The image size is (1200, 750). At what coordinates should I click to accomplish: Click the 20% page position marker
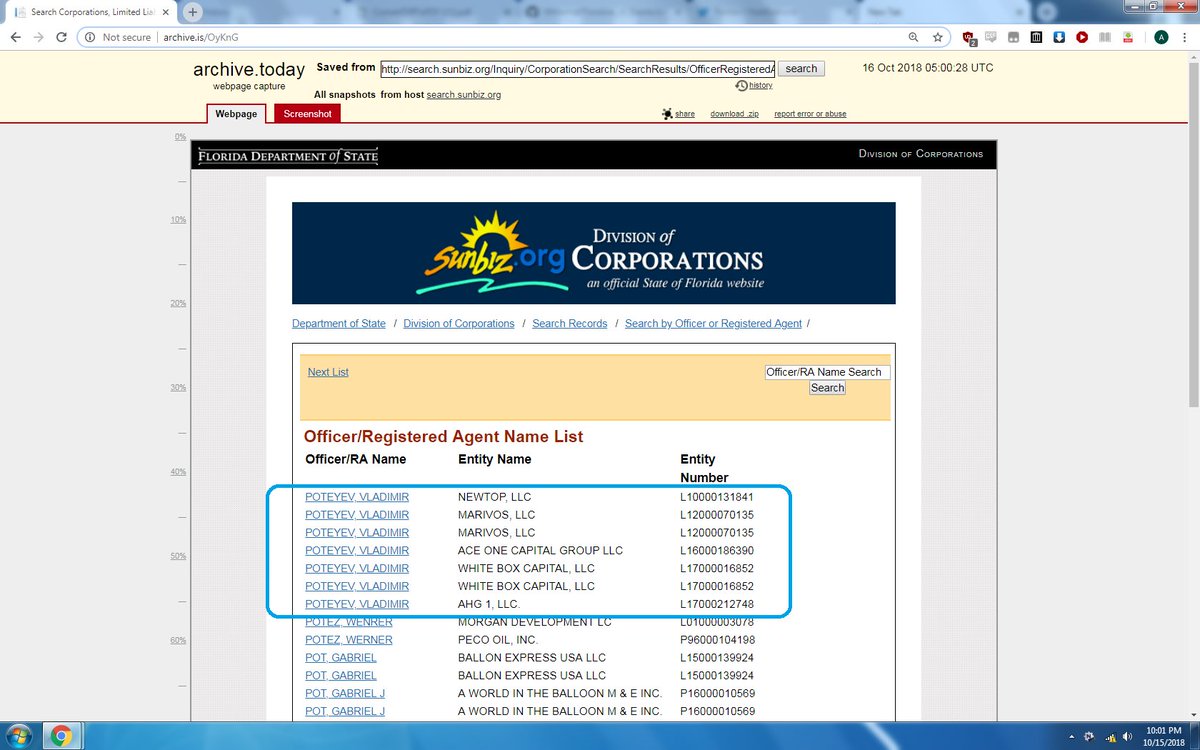[x=177, y=303]
